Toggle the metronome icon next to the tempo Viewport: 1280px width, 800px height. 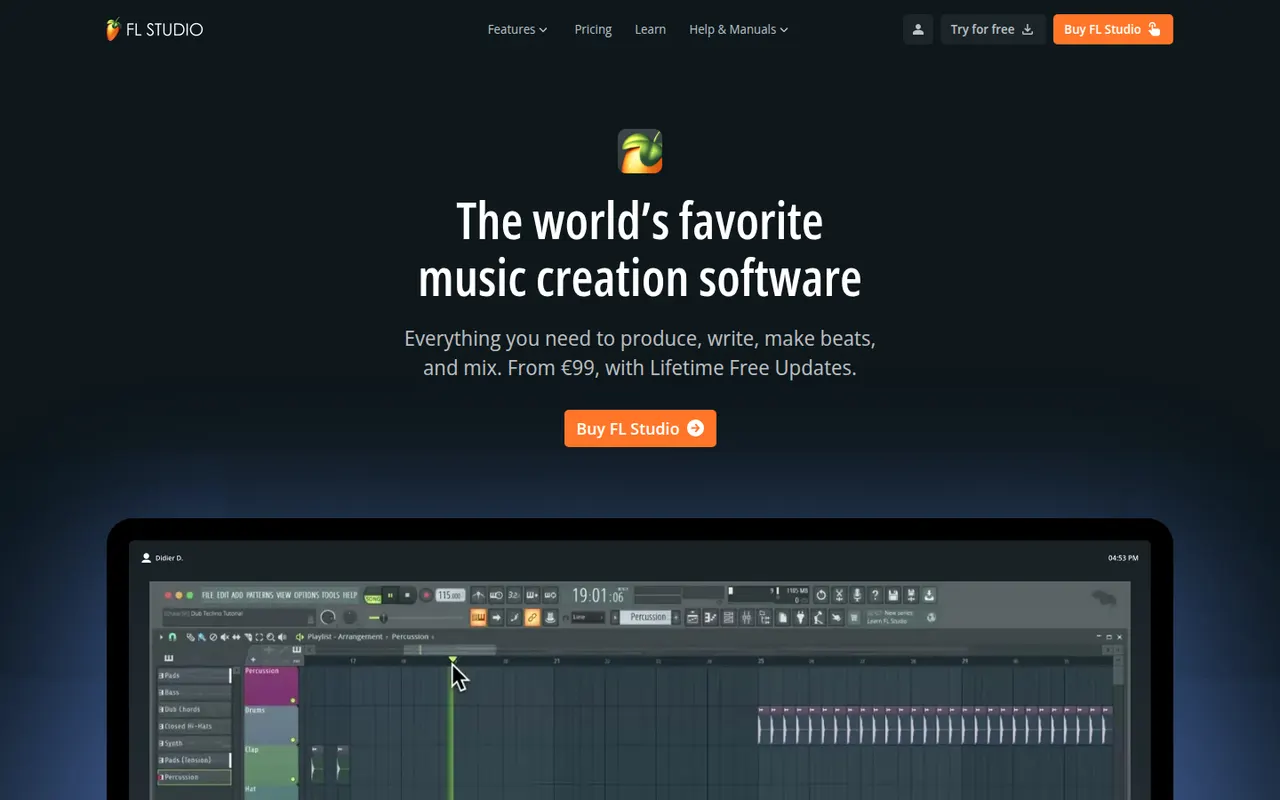coord(479,595)
